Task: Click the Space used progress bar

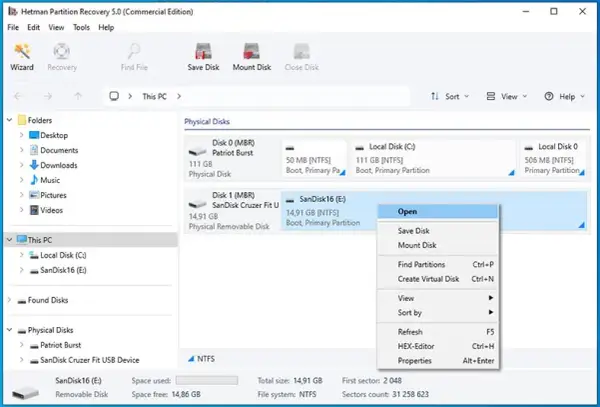Action: [207, 381]
